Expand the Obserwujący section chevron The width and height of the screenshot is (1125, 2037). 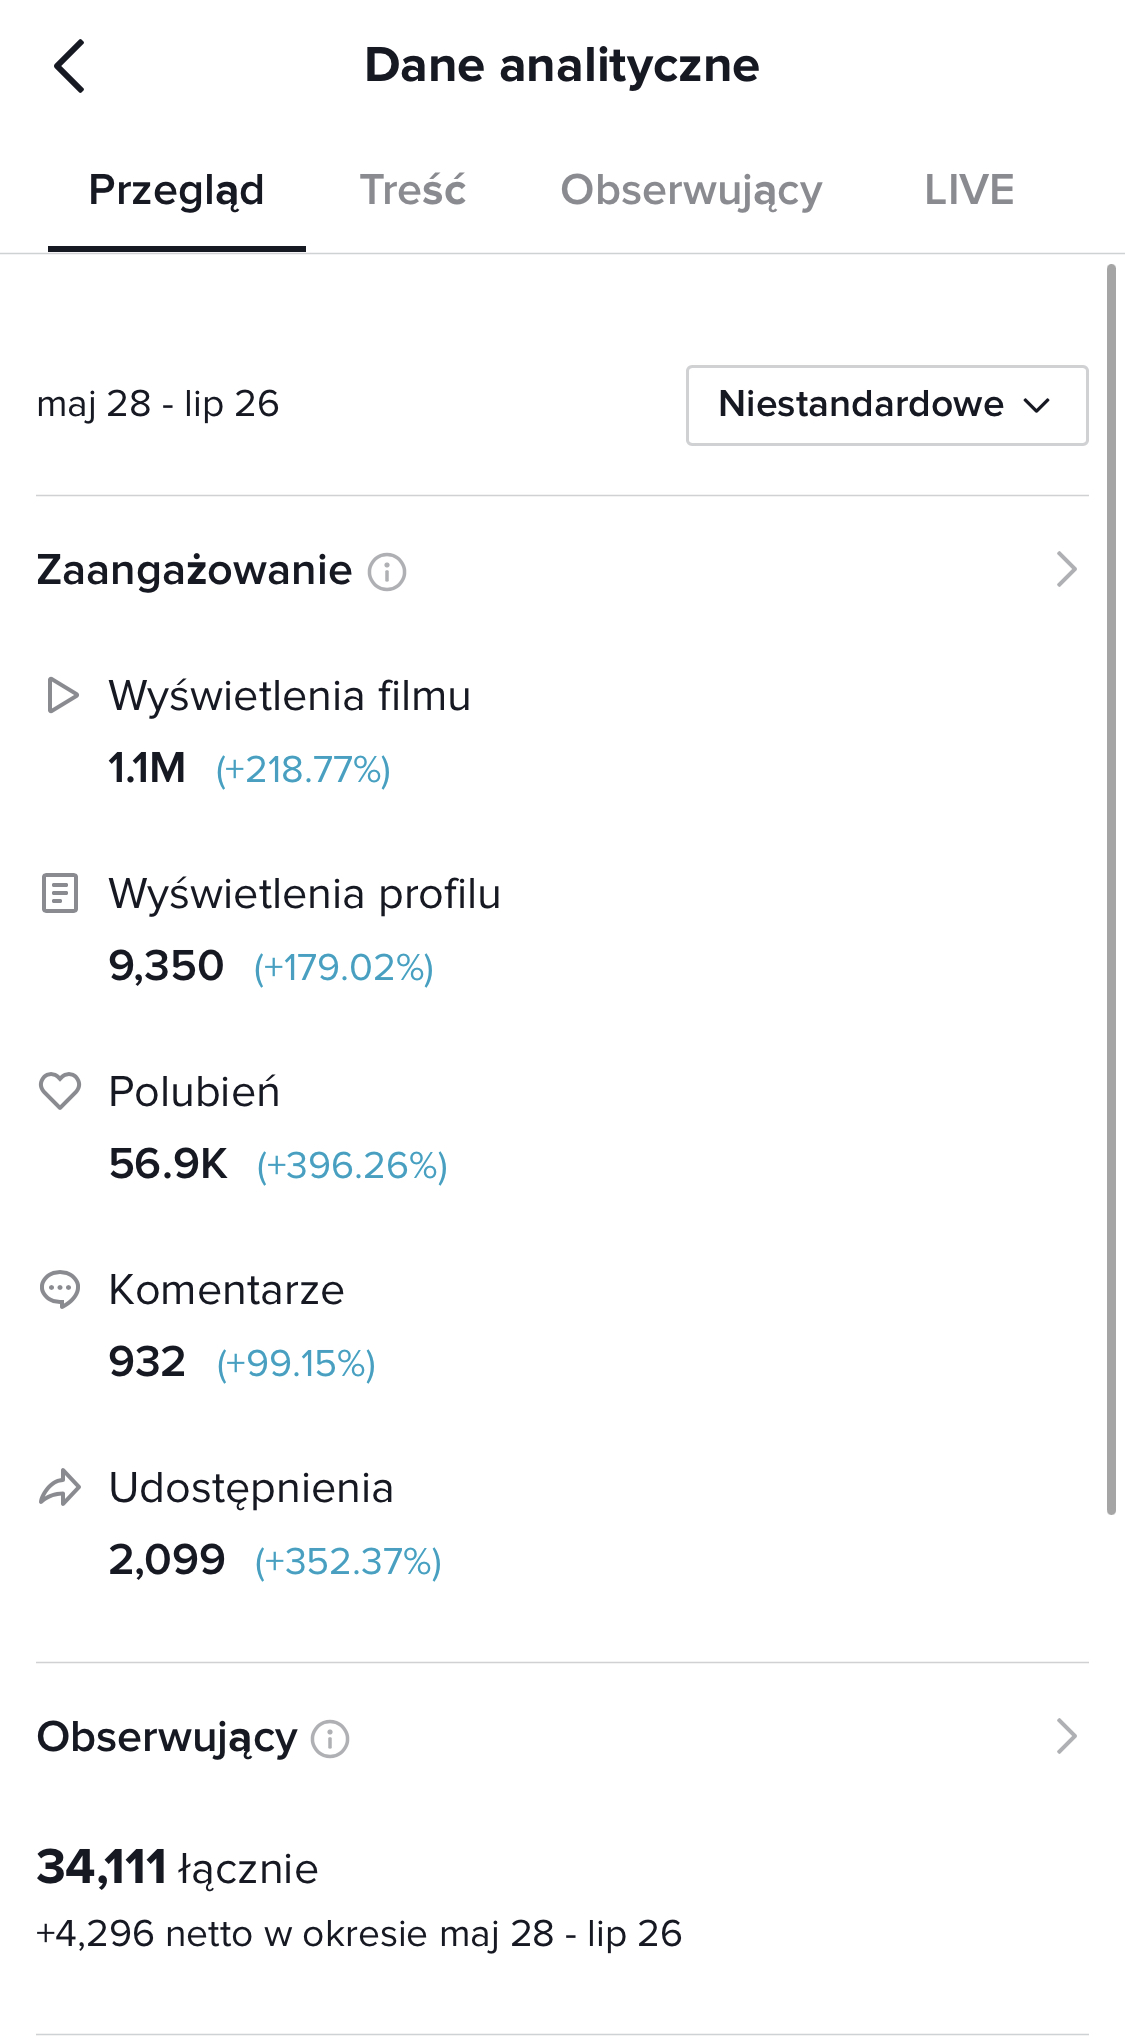point(1066,1737)
